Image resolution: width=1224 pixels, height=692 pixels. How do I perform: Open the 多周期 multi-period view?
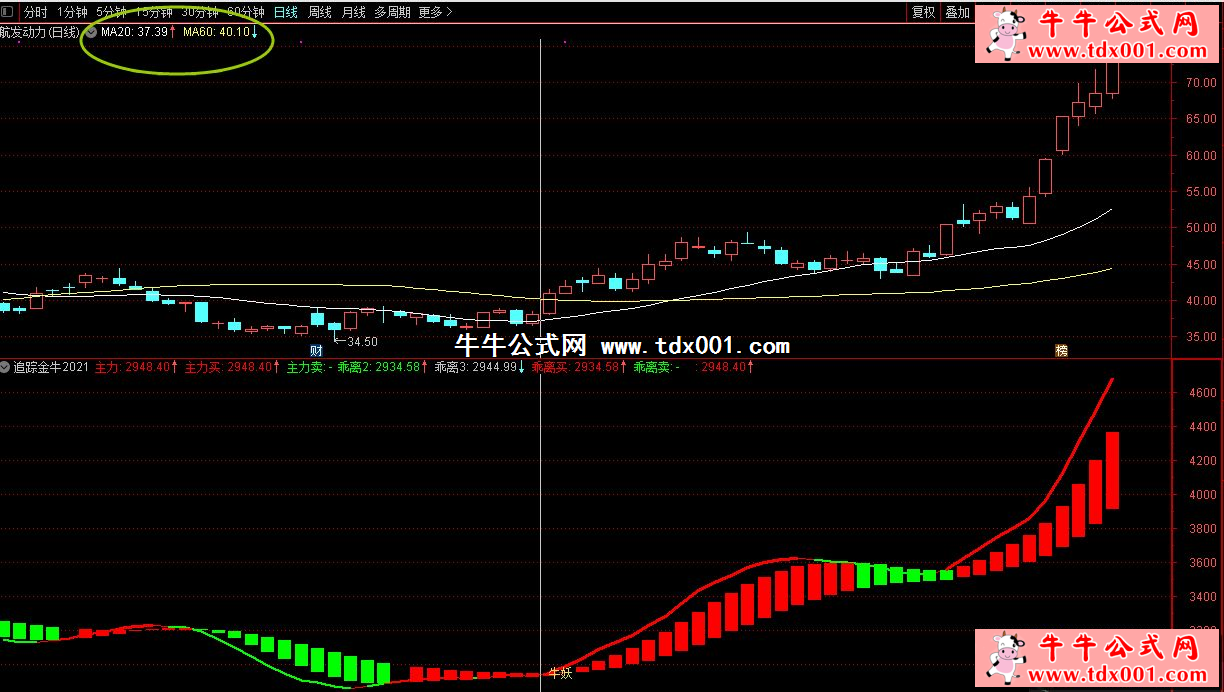393,12
